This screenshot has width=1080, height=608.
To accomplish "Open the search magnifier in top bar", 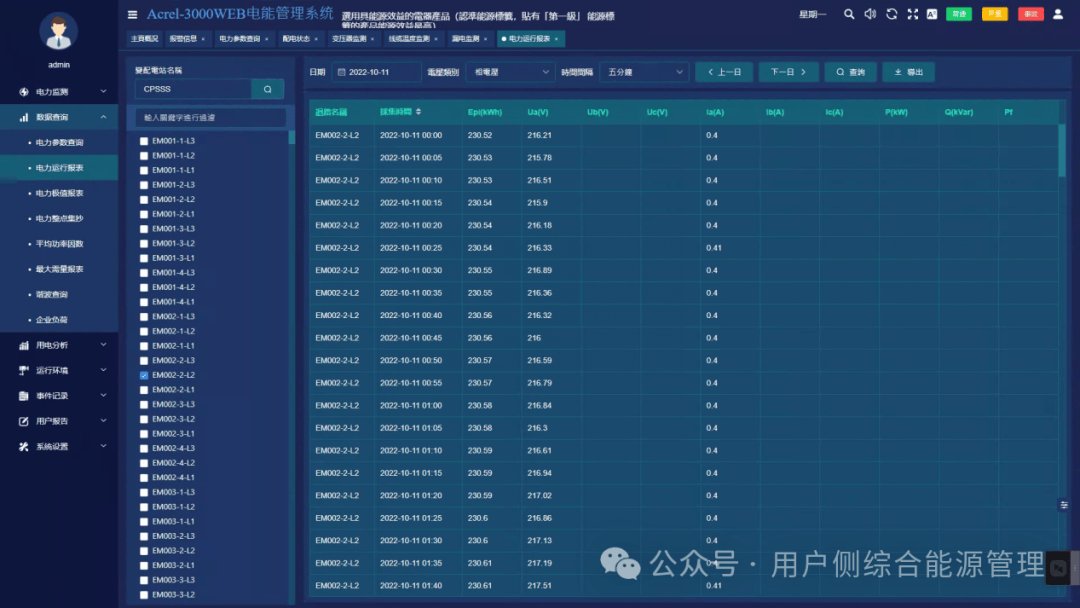I will click(x=849, y=14).
